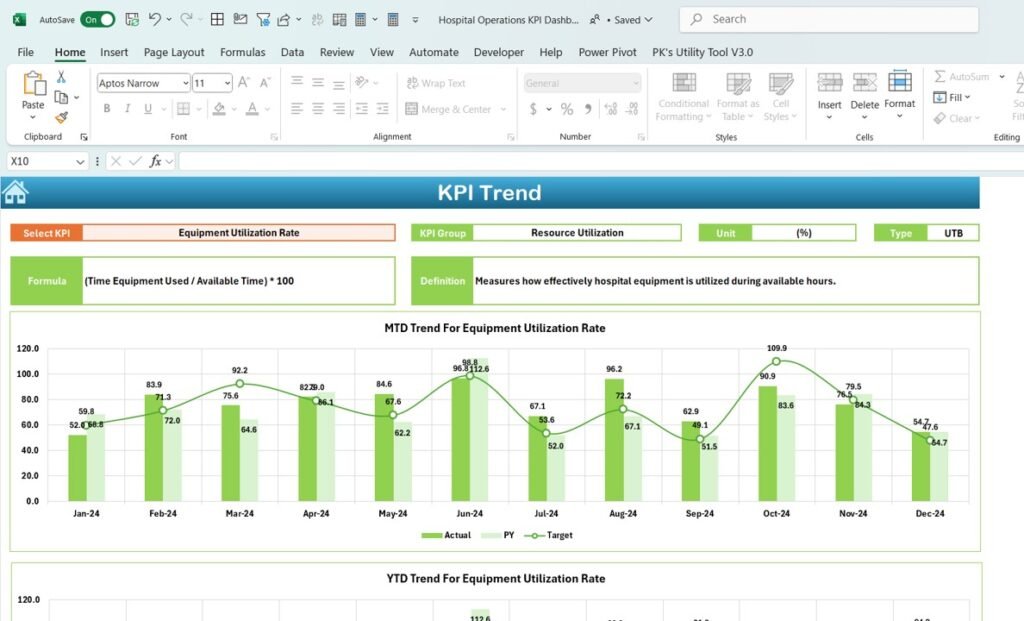Click Conditional Formatting

tap(682, 95)
